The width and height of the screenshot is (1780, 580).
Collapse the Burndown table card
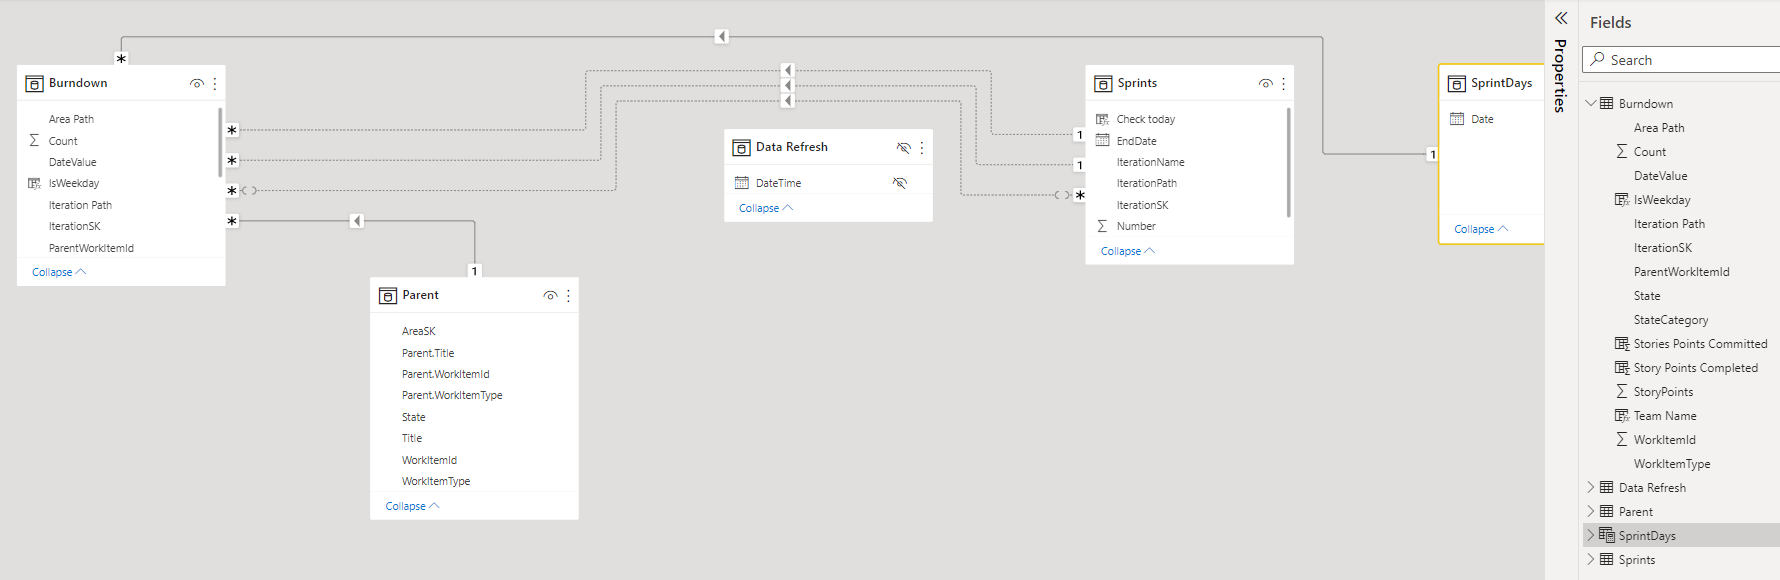[59, 272]
